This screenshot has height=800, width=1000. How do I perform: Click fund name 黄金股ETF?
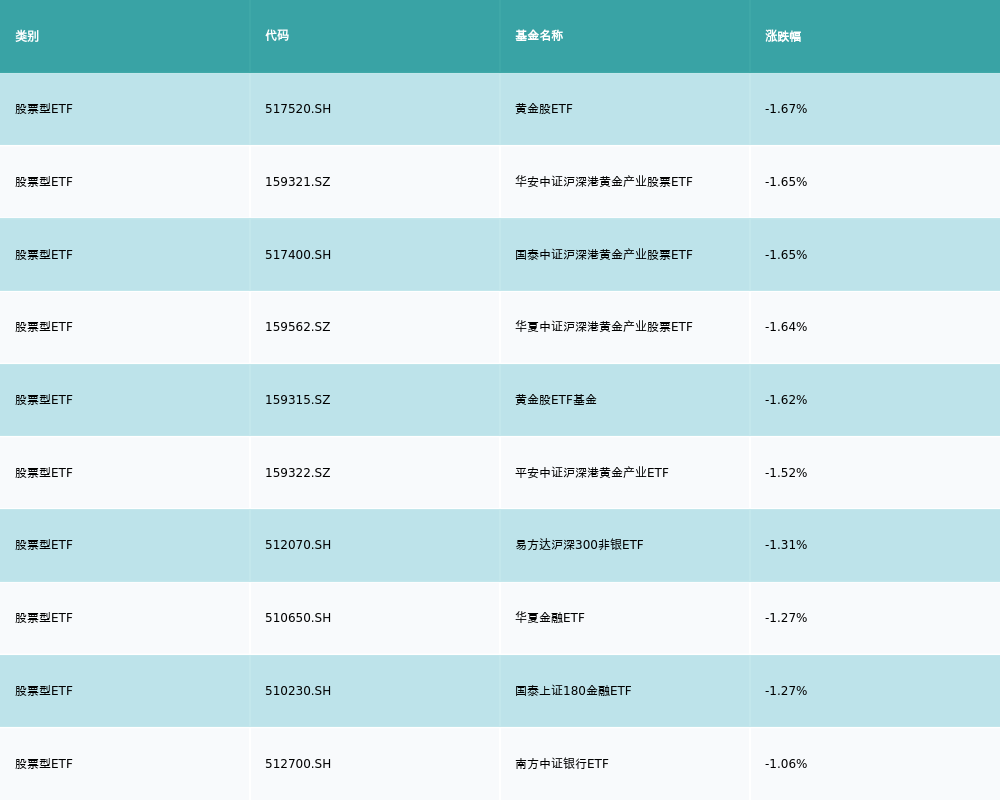coord(544,109)
